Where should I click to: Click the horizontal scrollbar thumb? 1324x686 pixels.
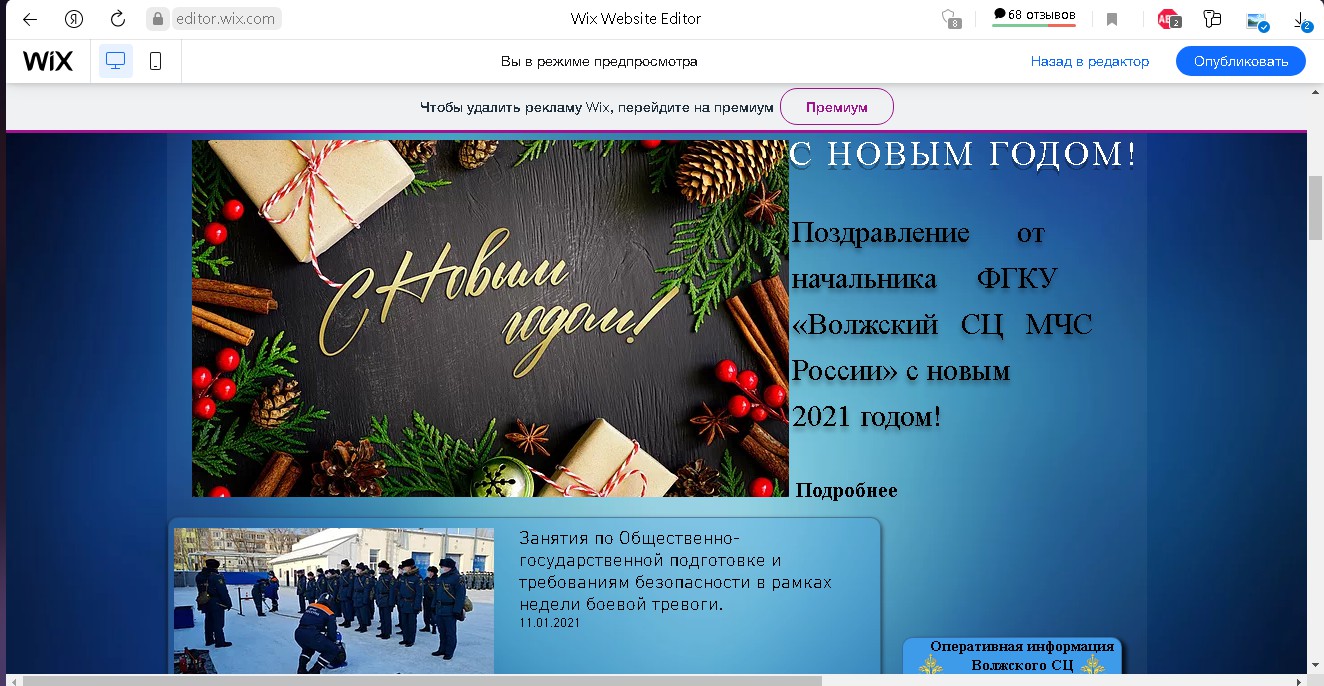pyautogui.click(x=422, y=680)
